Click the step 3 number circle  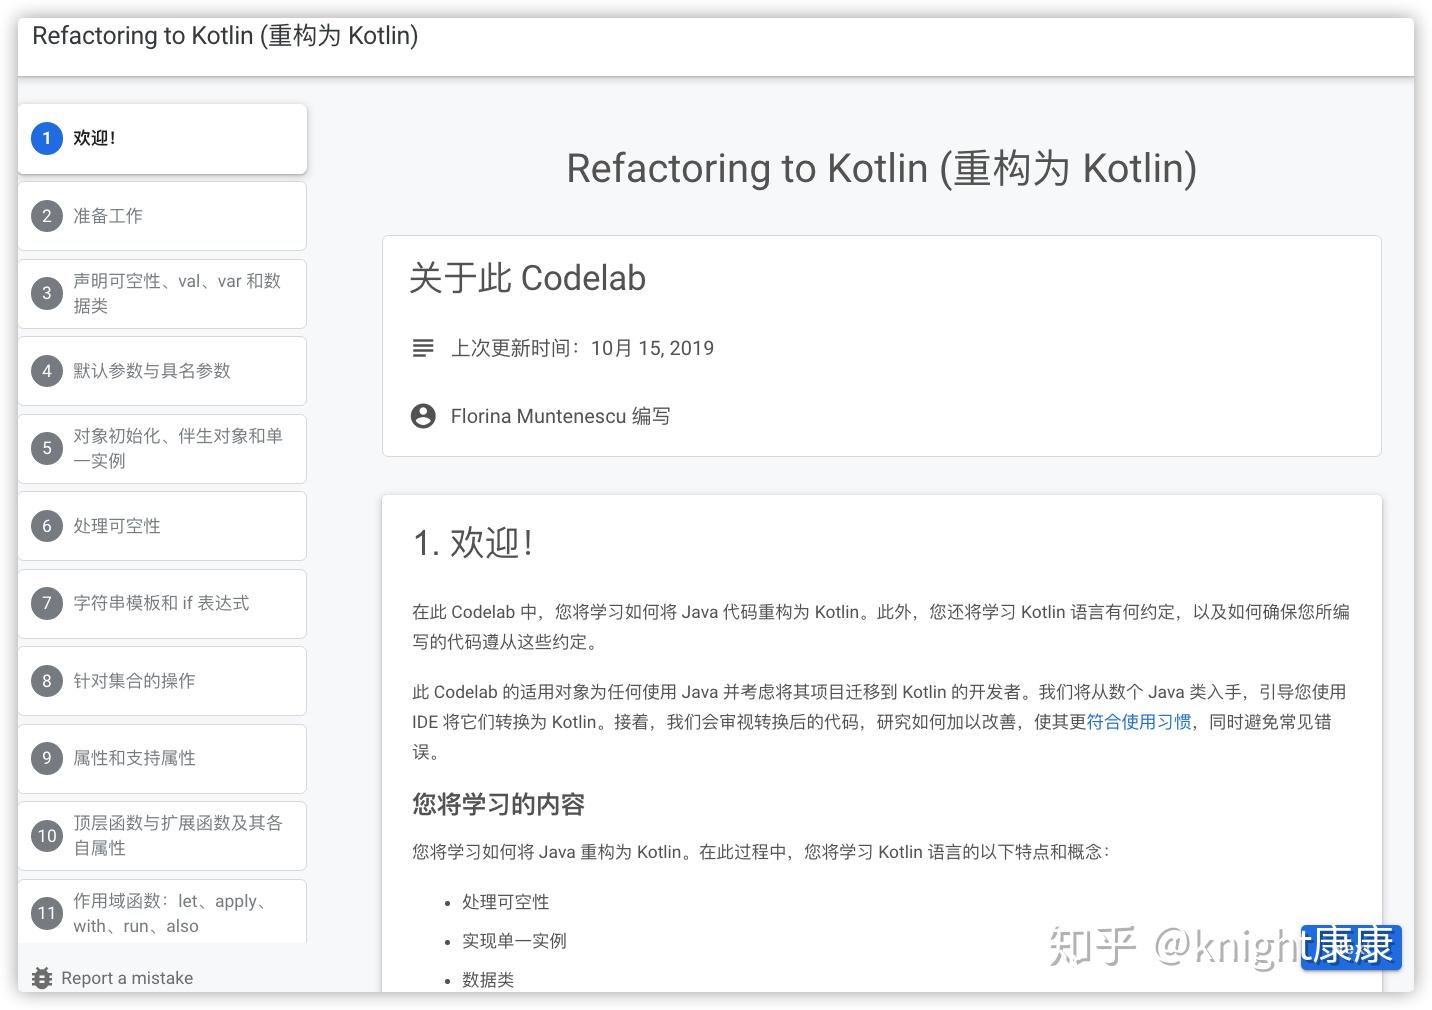tap(47, 293)
